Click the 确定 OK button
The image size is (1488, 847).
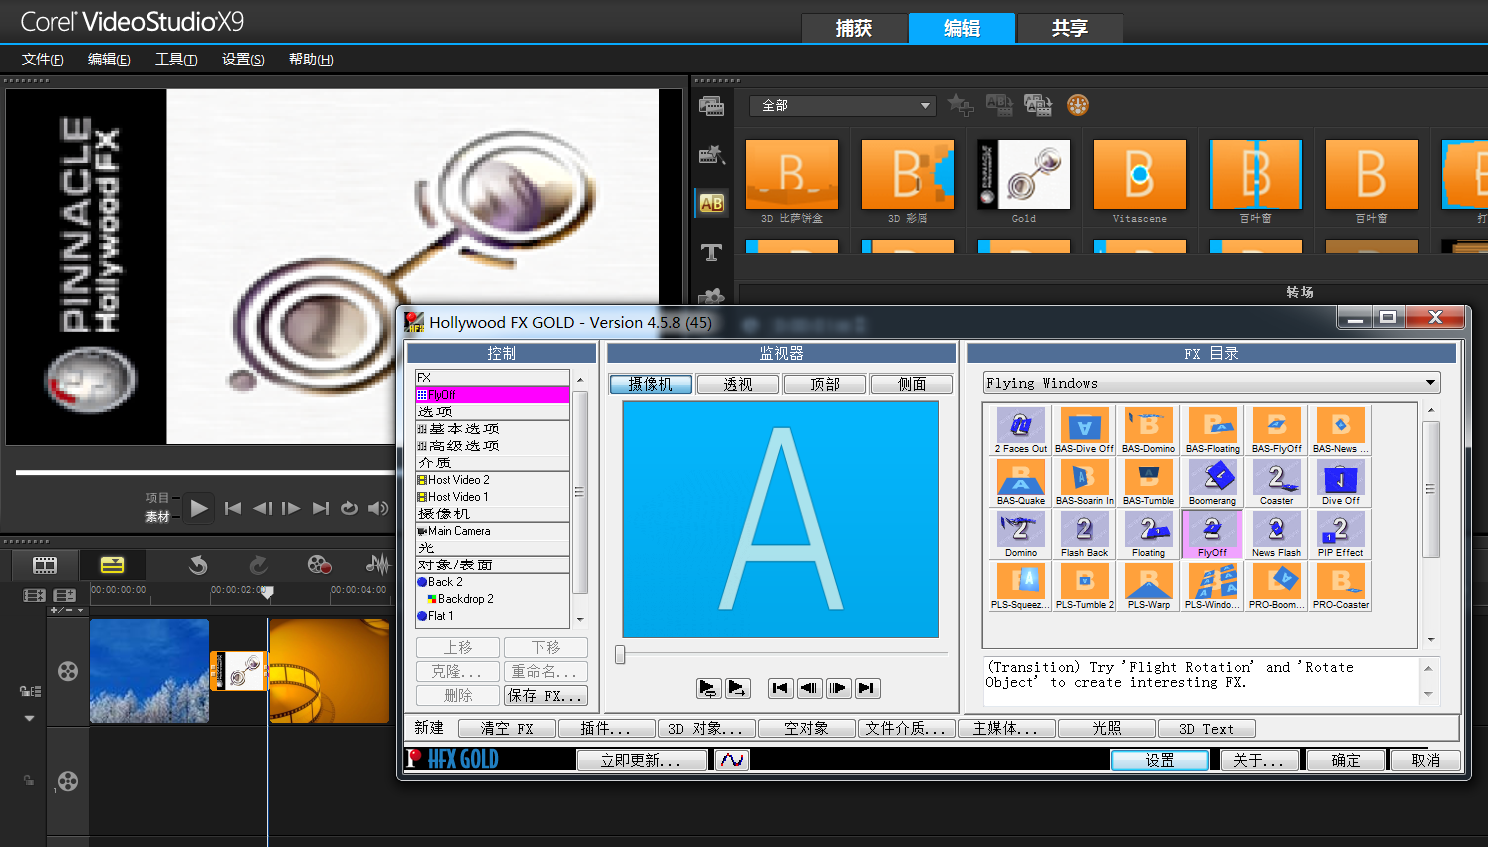(x=1346, y=760)
